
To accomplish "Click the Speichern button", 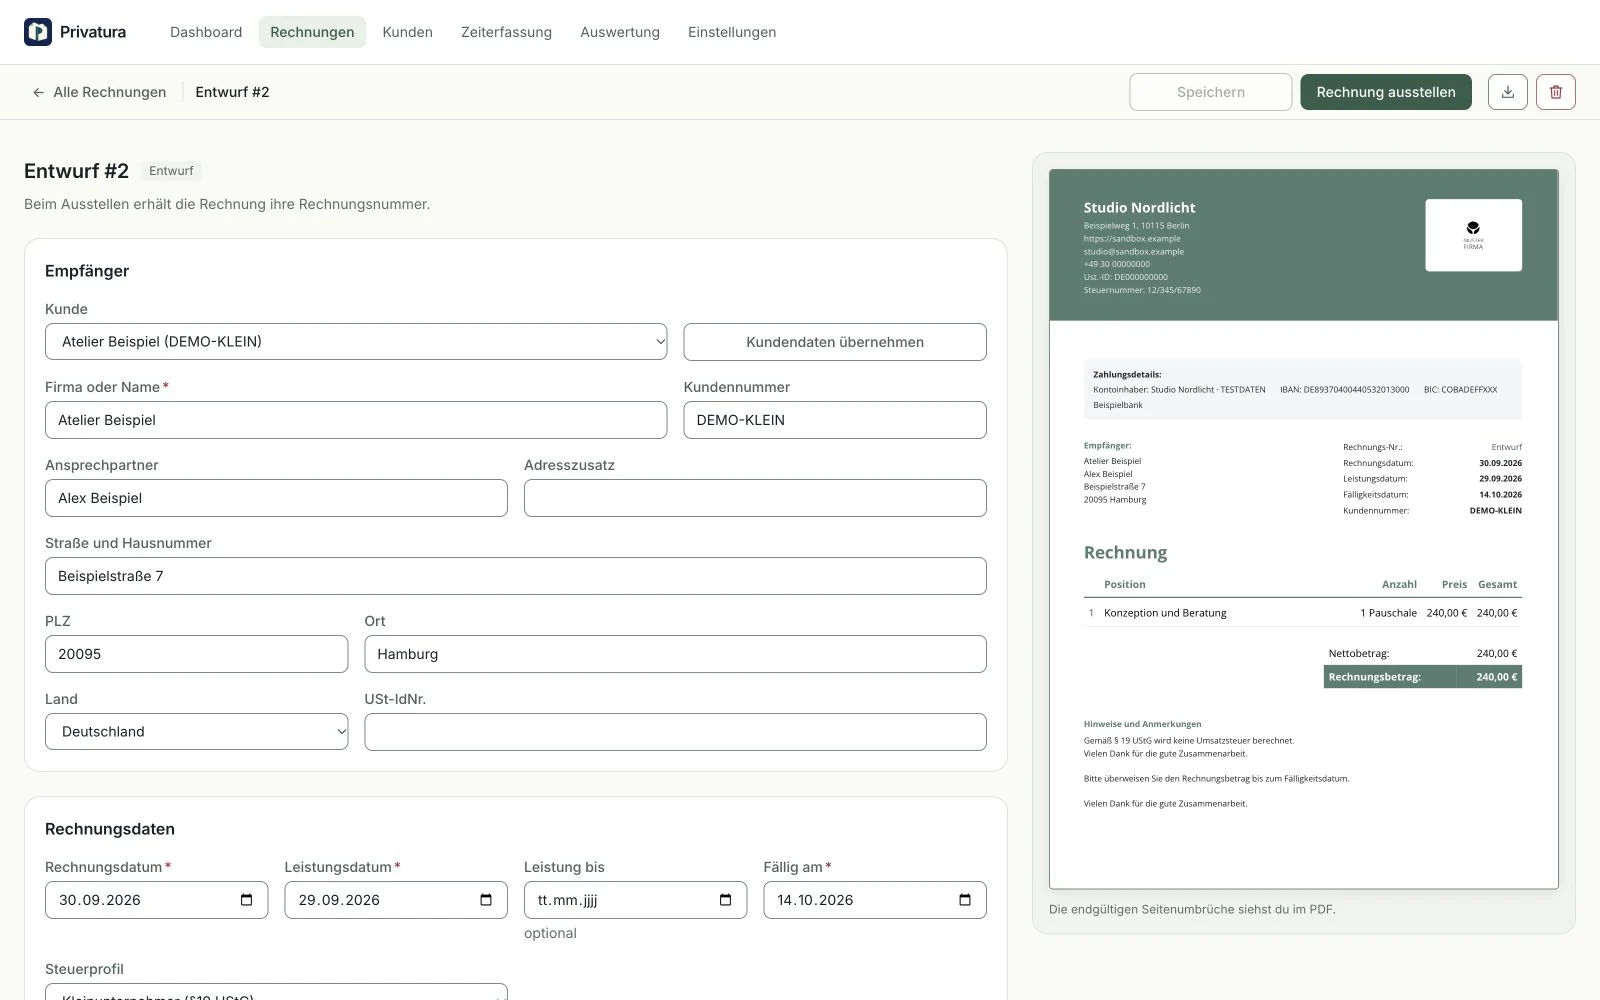I will (x=1211, y=92).
